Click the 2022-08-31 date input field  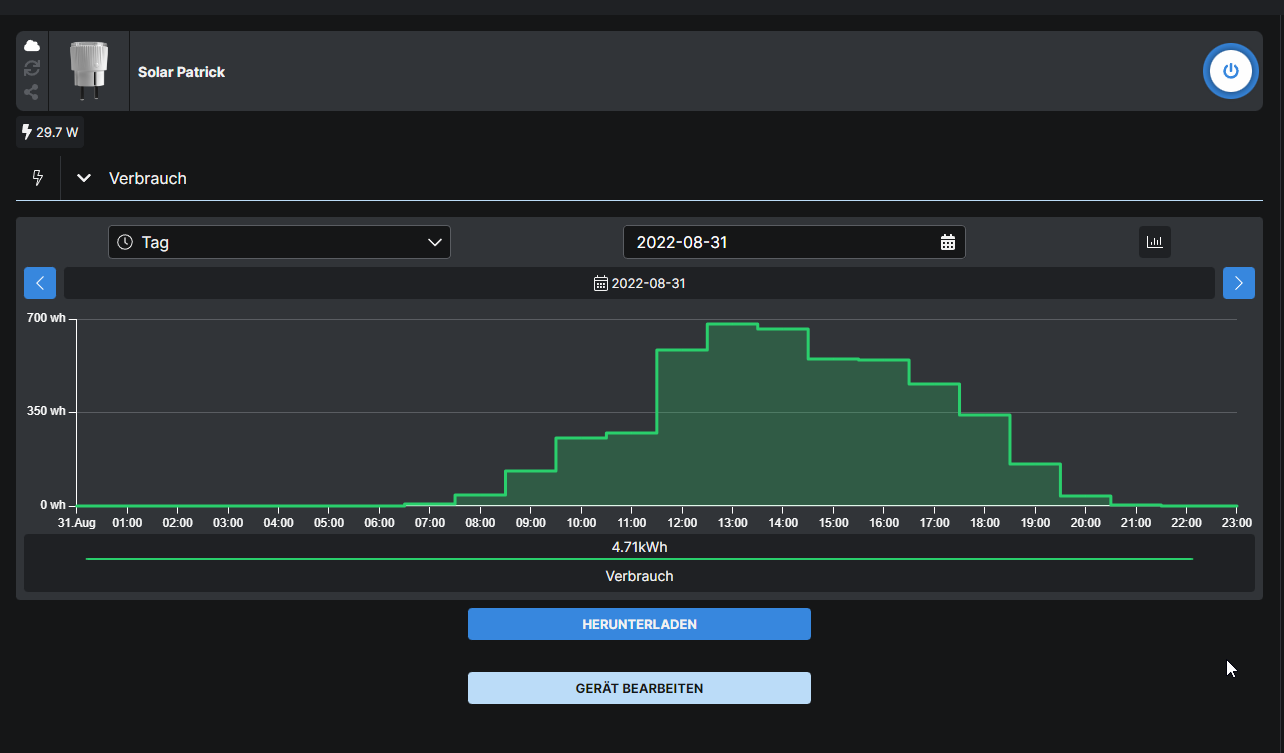794,242
